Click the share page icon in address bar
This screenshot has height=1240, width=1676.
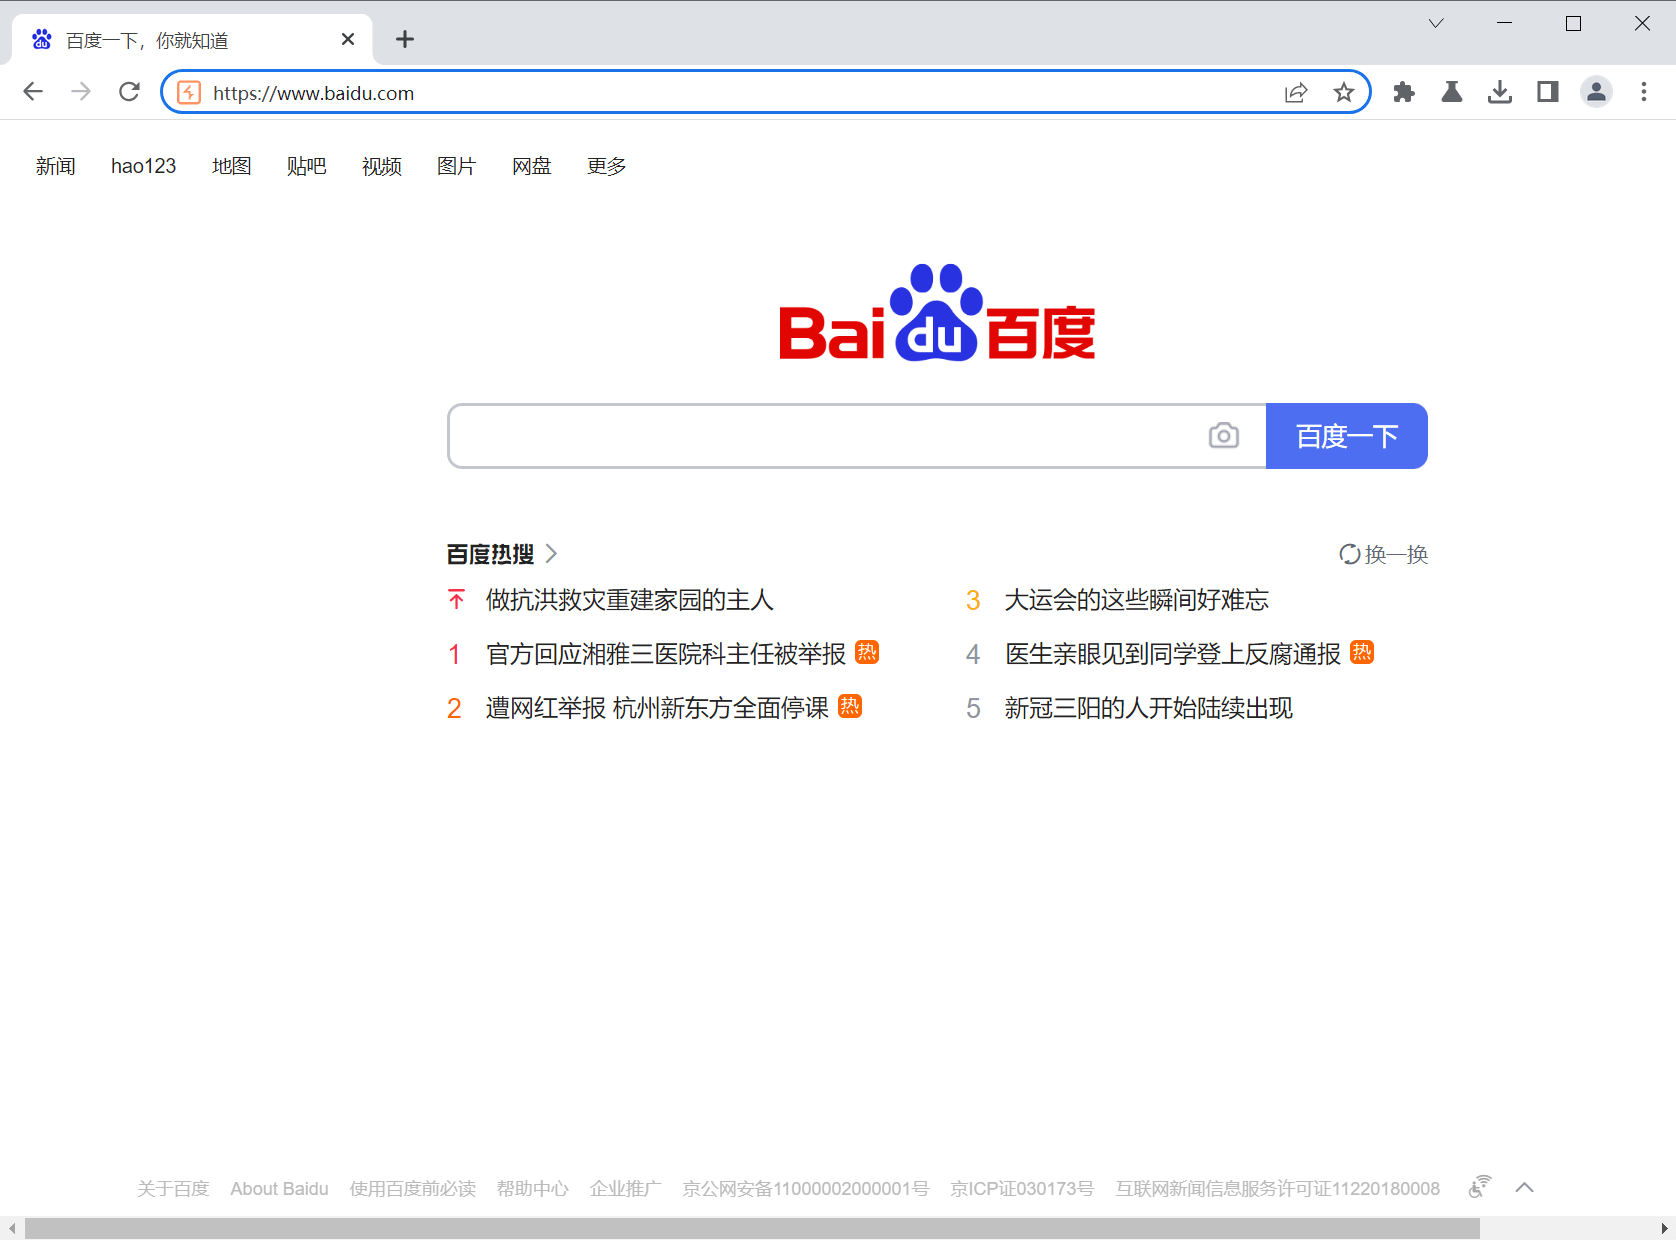pos(1295,93)
